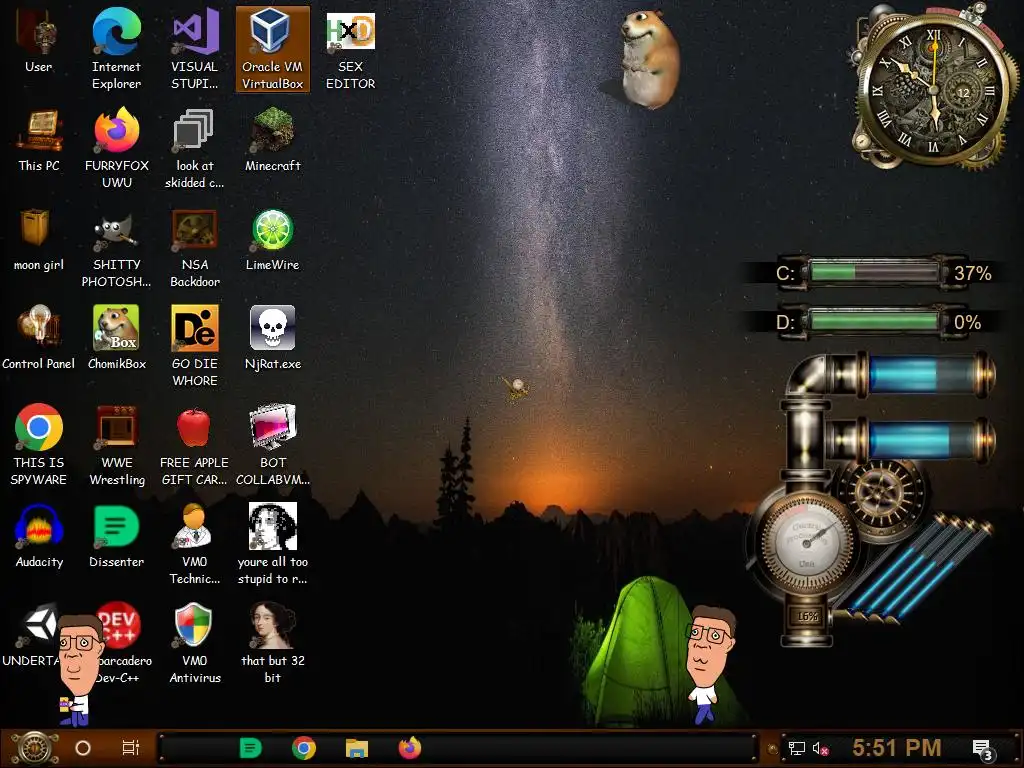Open the THIS IS SPYWARE Chrome icon

tap(39, 444)
